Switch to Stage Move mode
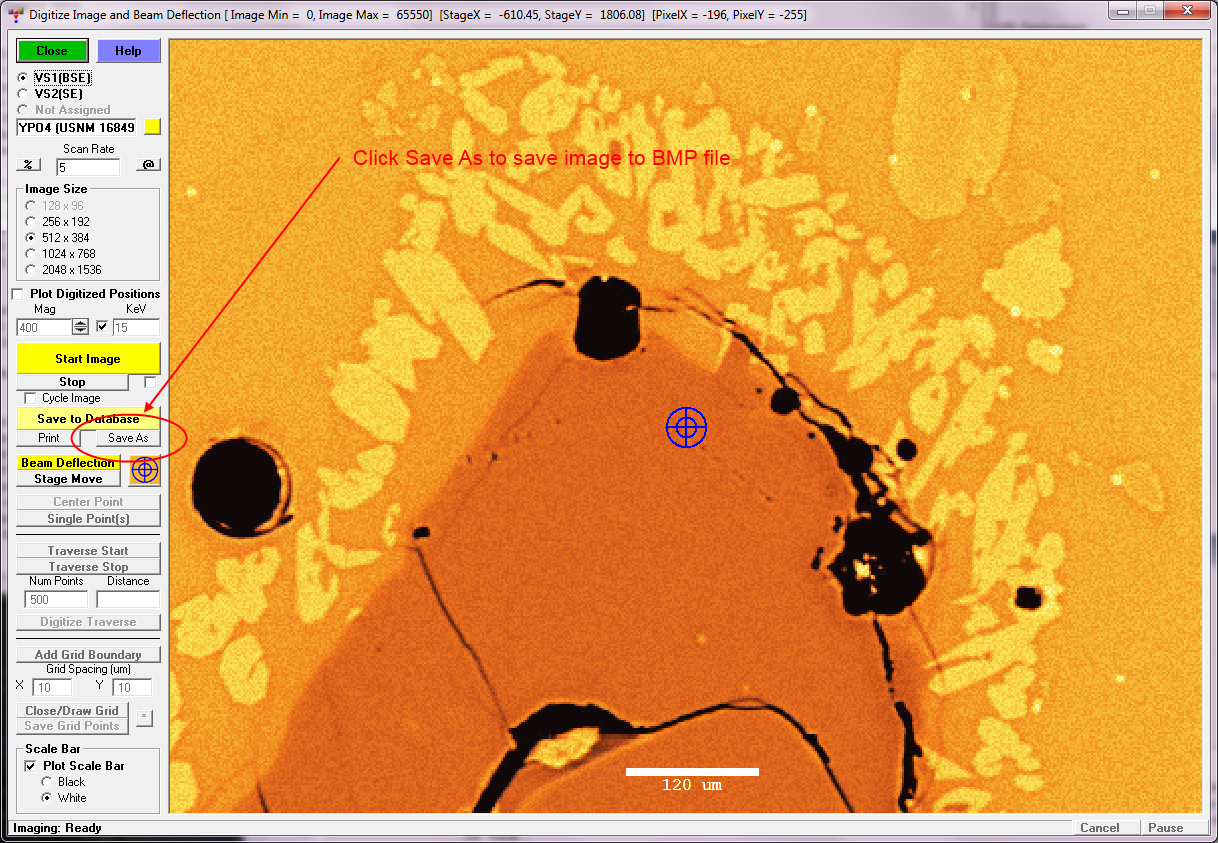This screenshot has width=1218, height=843. pos(68,479)
